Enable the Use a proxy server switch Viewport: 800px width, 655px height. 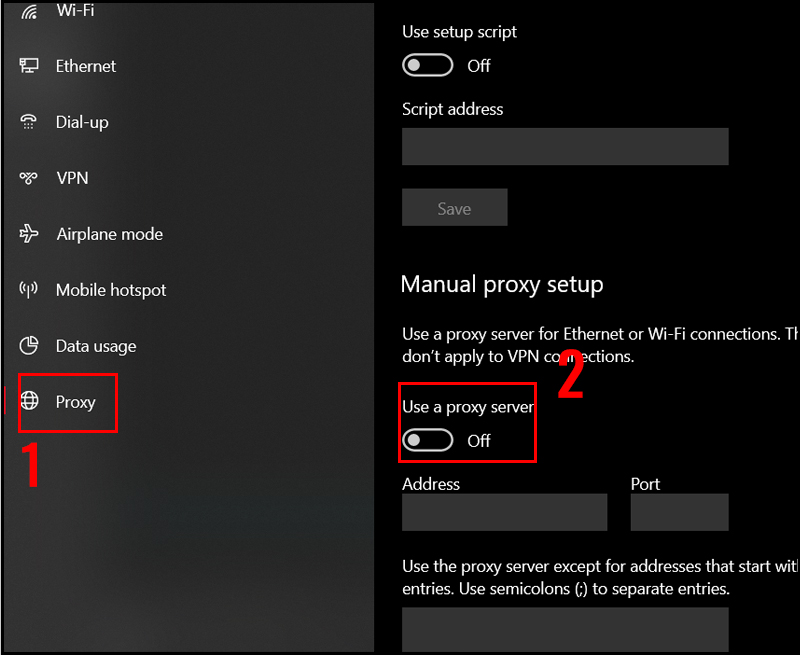point(427,440)
